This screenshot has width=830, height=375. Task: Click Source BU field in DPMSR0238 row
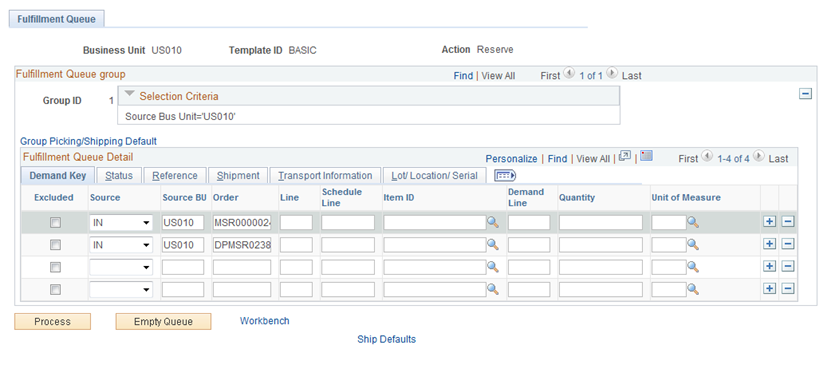(x=183, y=245)
